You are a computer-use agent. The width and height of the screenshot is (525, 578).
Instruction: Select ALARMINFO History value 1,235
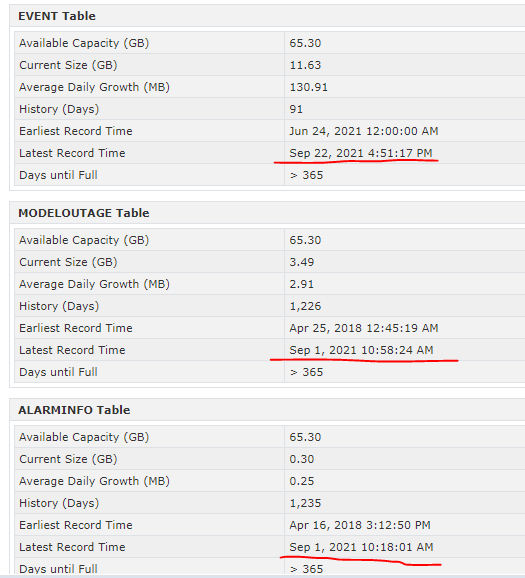click(x=305, y=503)
